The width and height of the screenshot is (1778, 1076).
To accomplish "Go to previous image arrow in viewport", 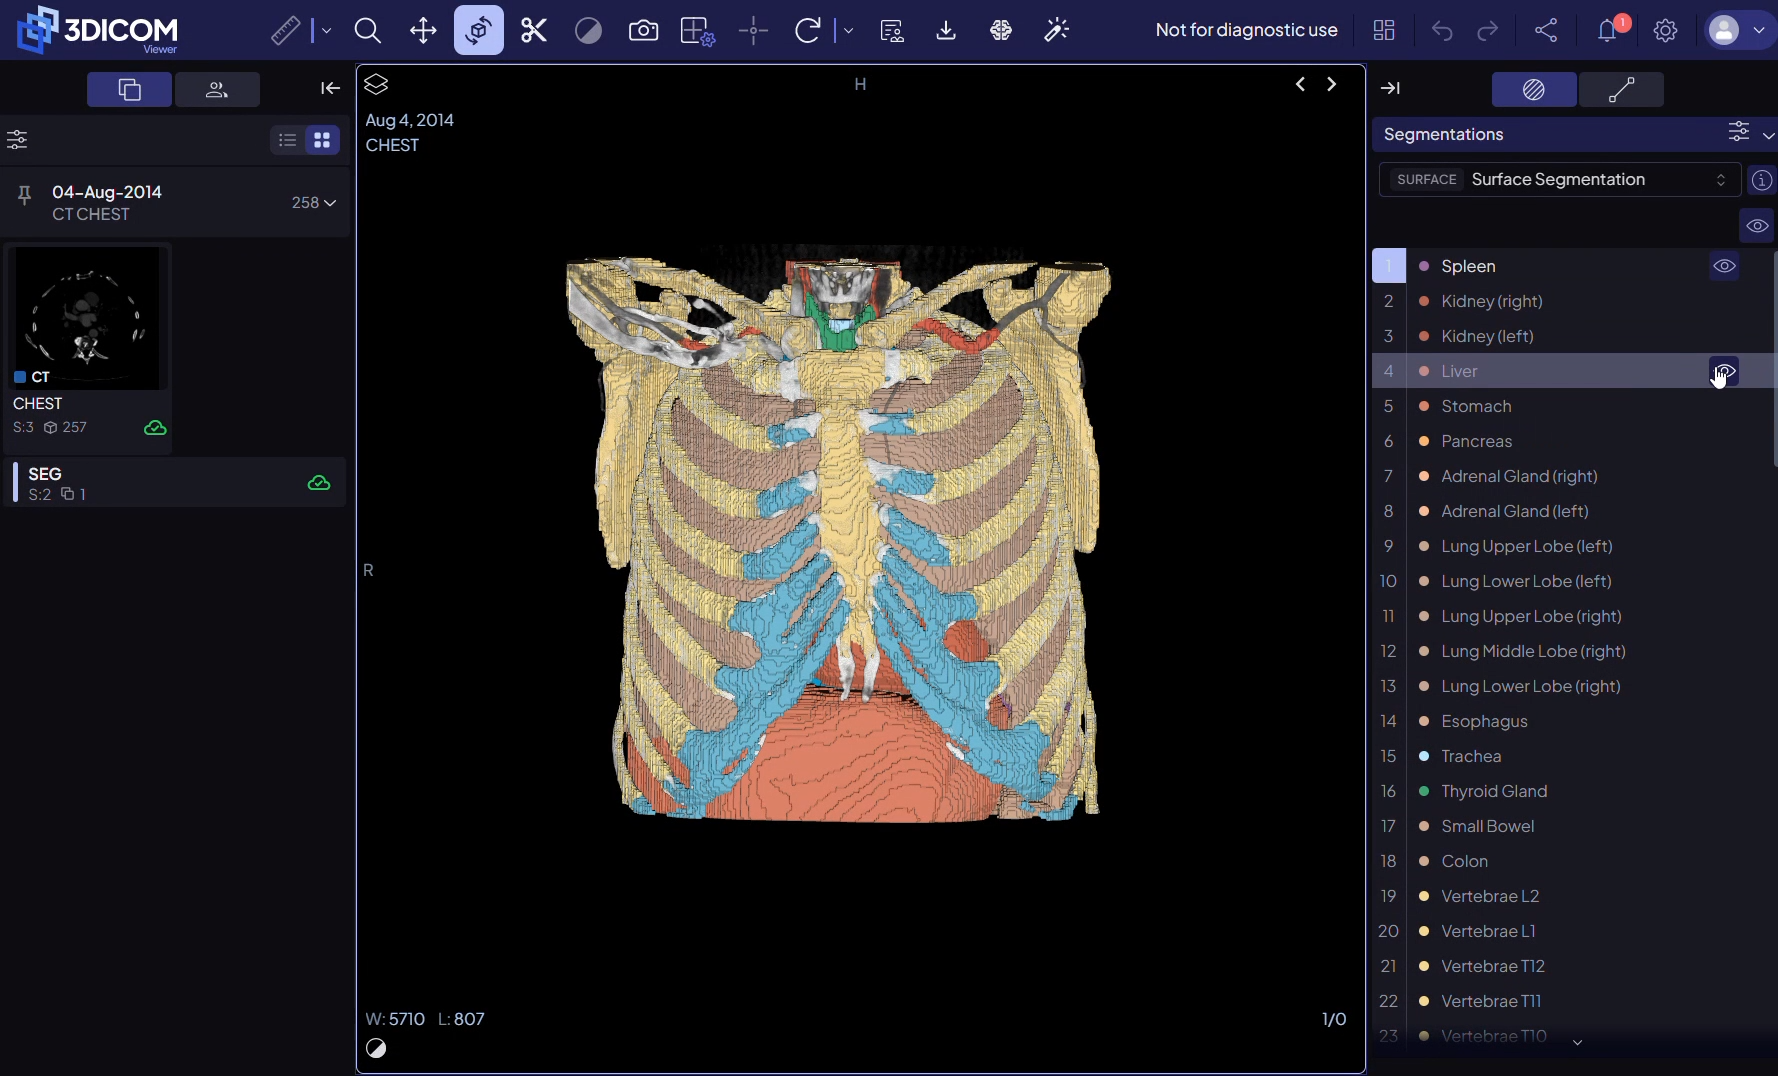I will (1300, 85).
